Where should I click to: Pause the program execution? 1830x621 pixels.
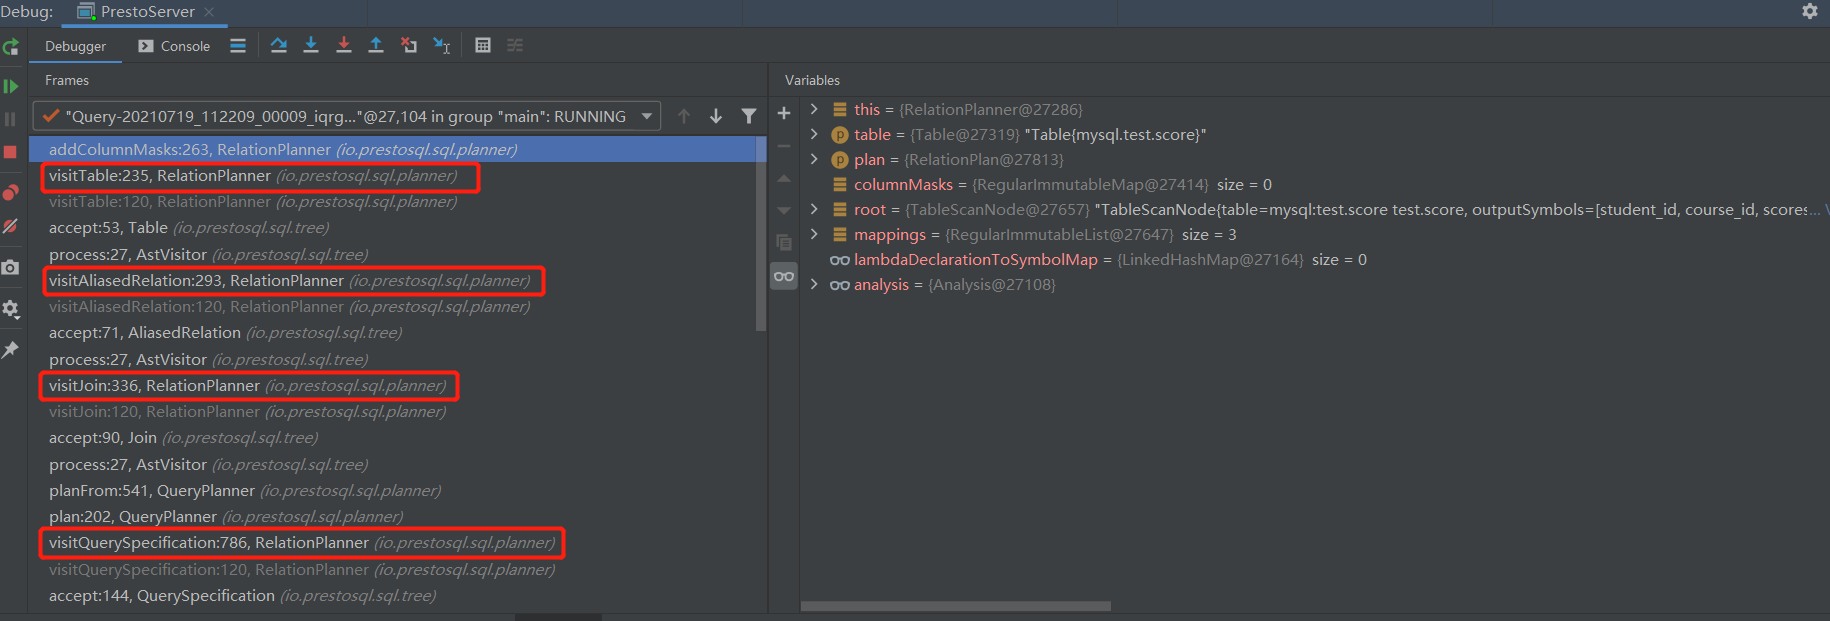tap(10, 119)
